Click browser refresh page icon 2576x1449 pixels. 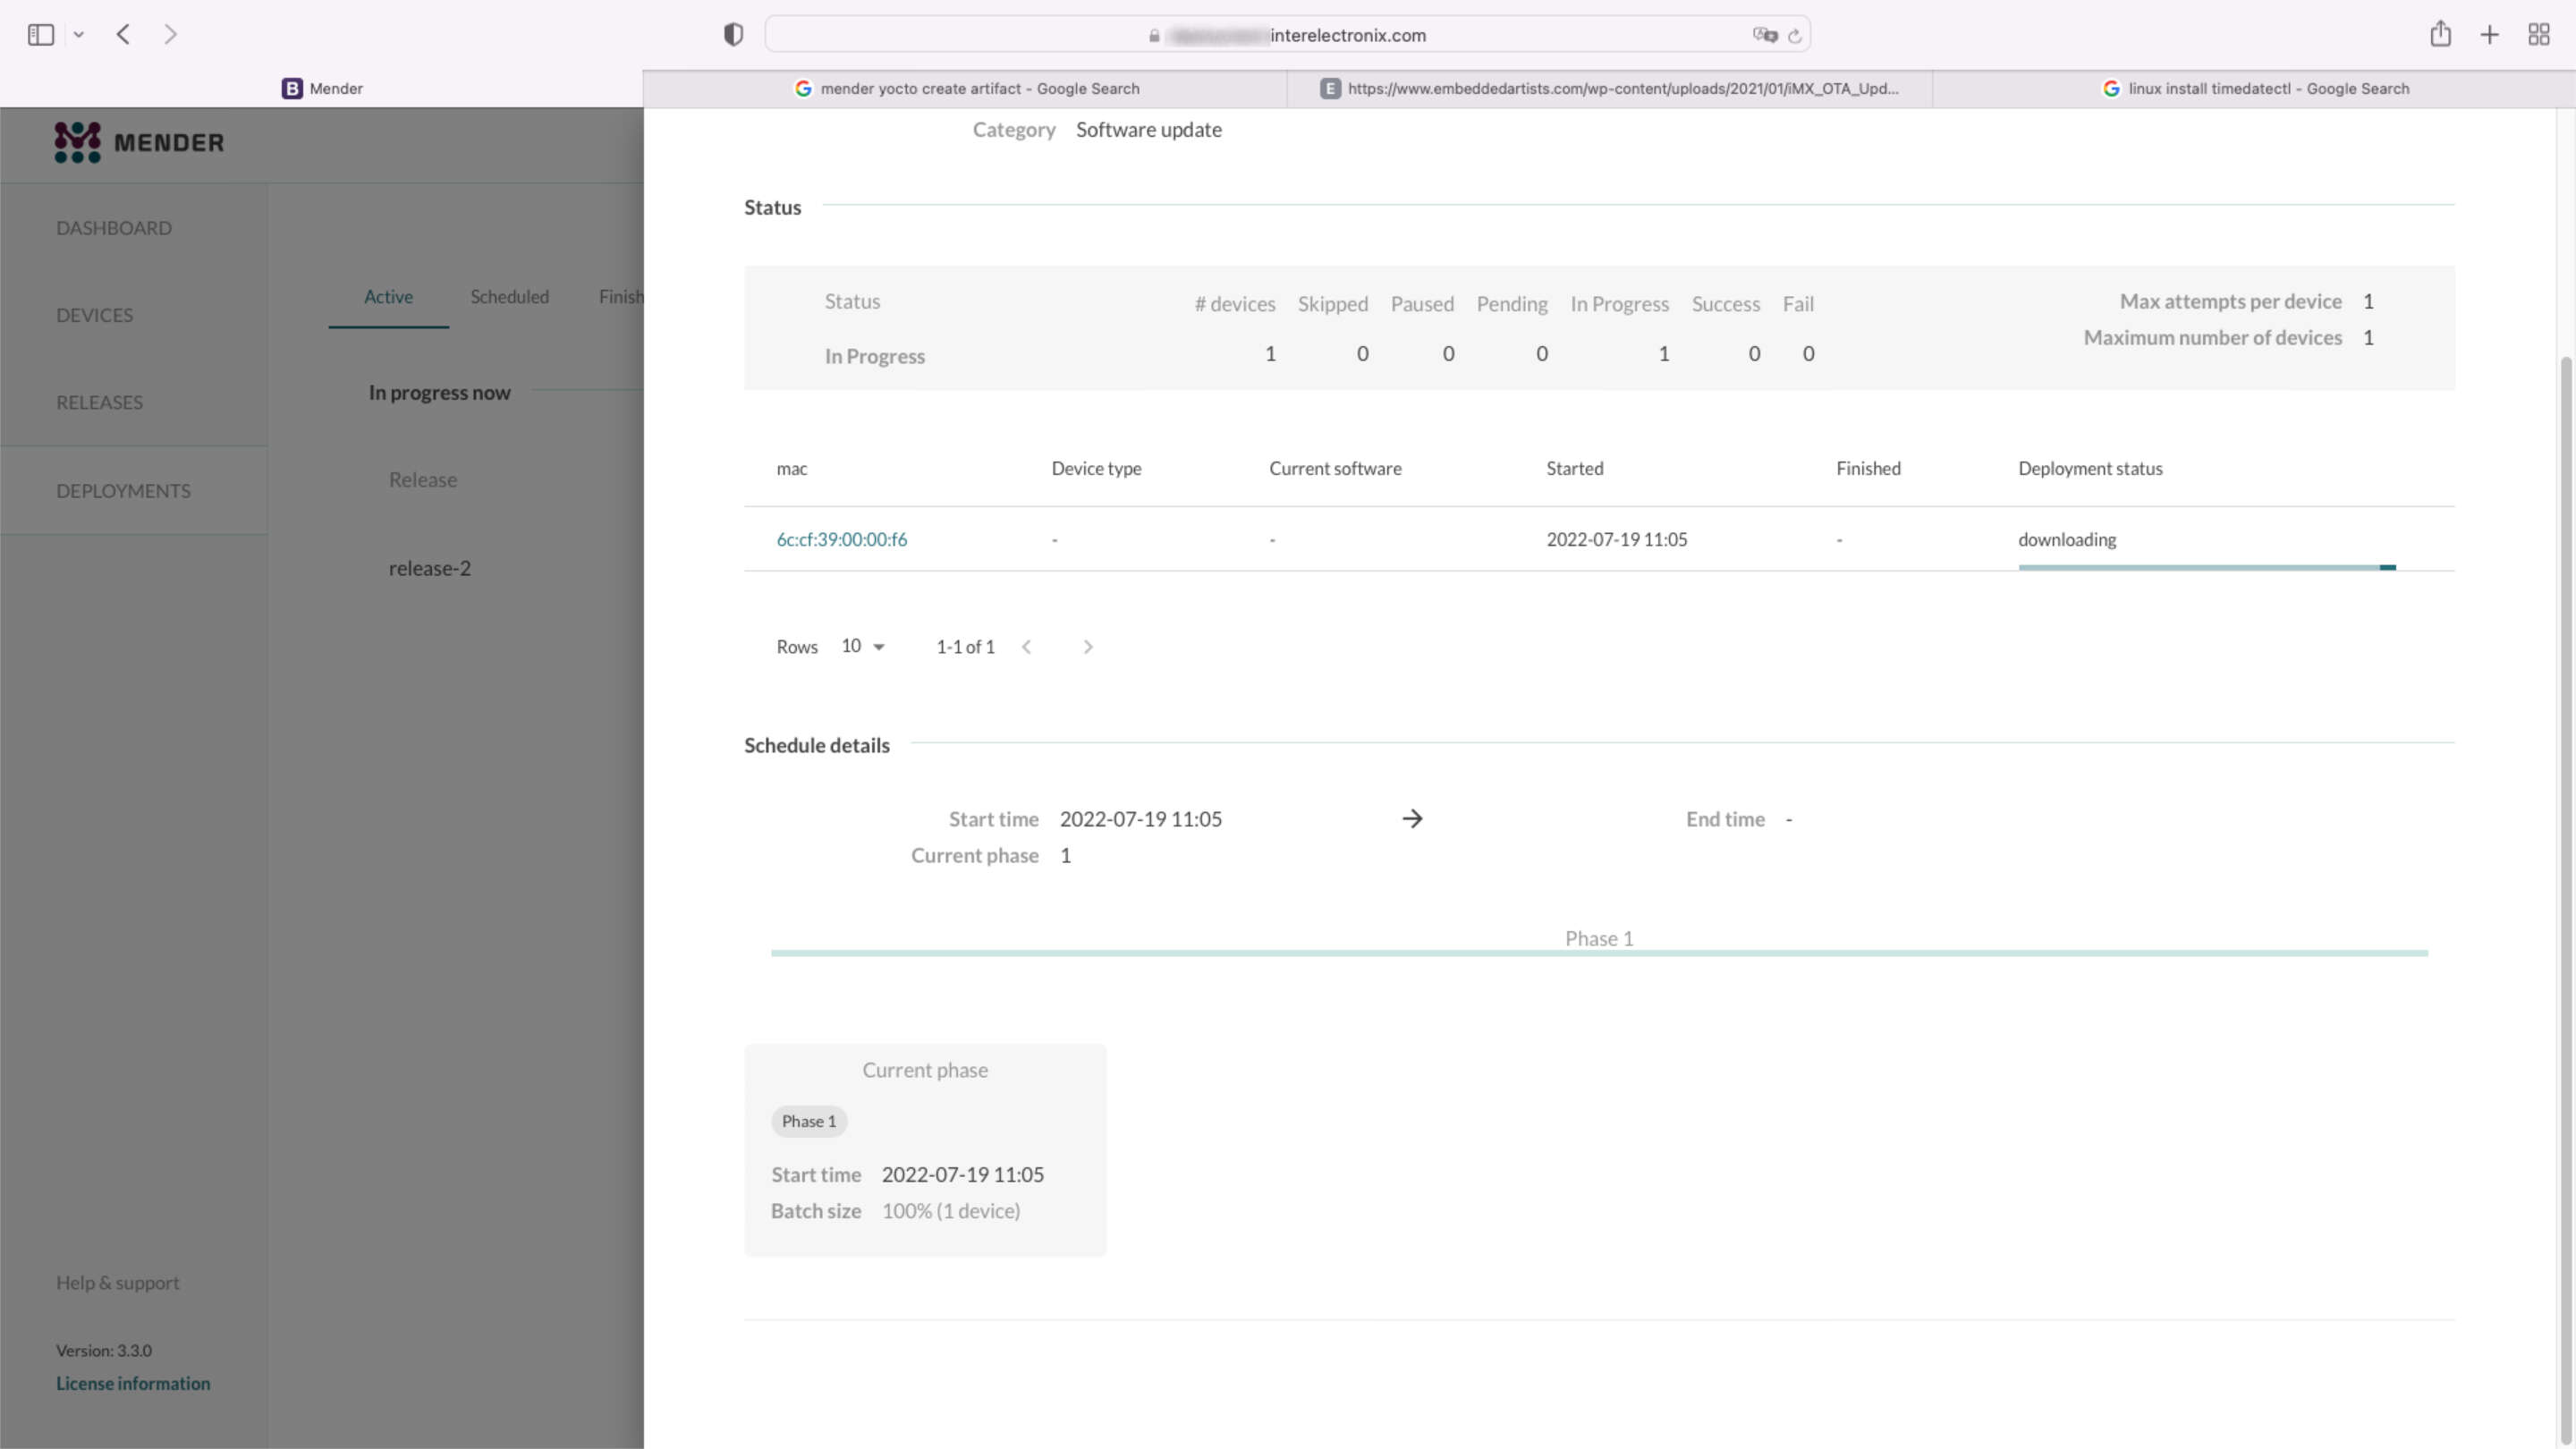pyautogui.click(x=1796, y=34)
